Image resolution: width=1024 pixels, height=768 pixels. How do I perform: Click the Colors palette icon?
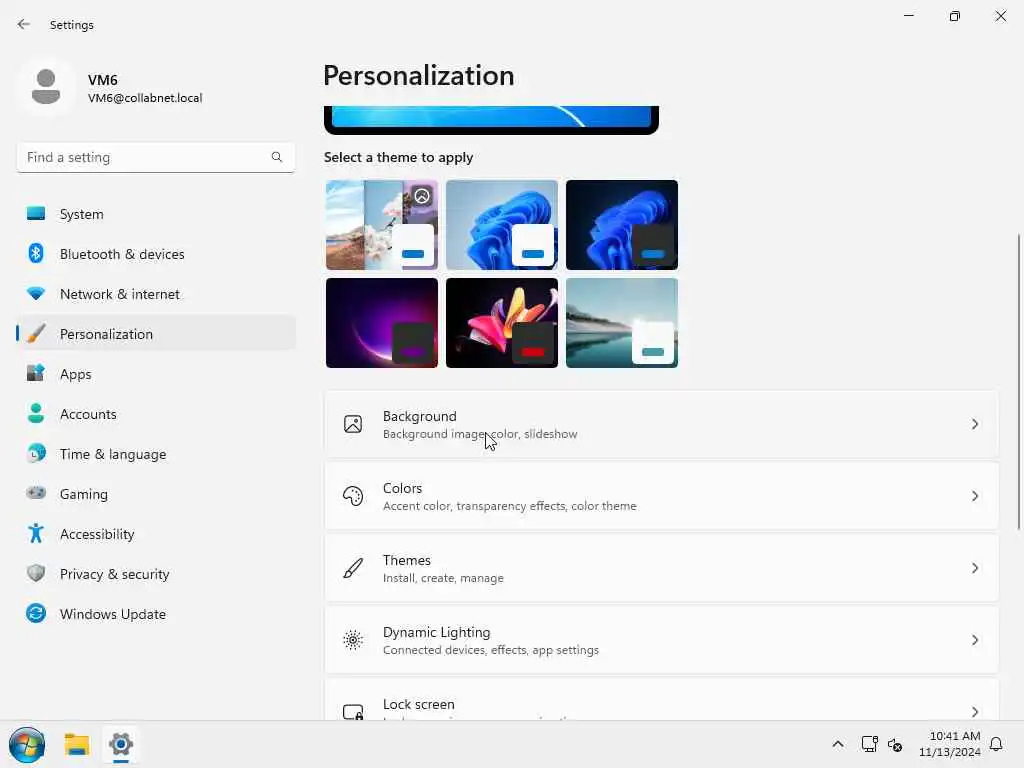(353, 496)
